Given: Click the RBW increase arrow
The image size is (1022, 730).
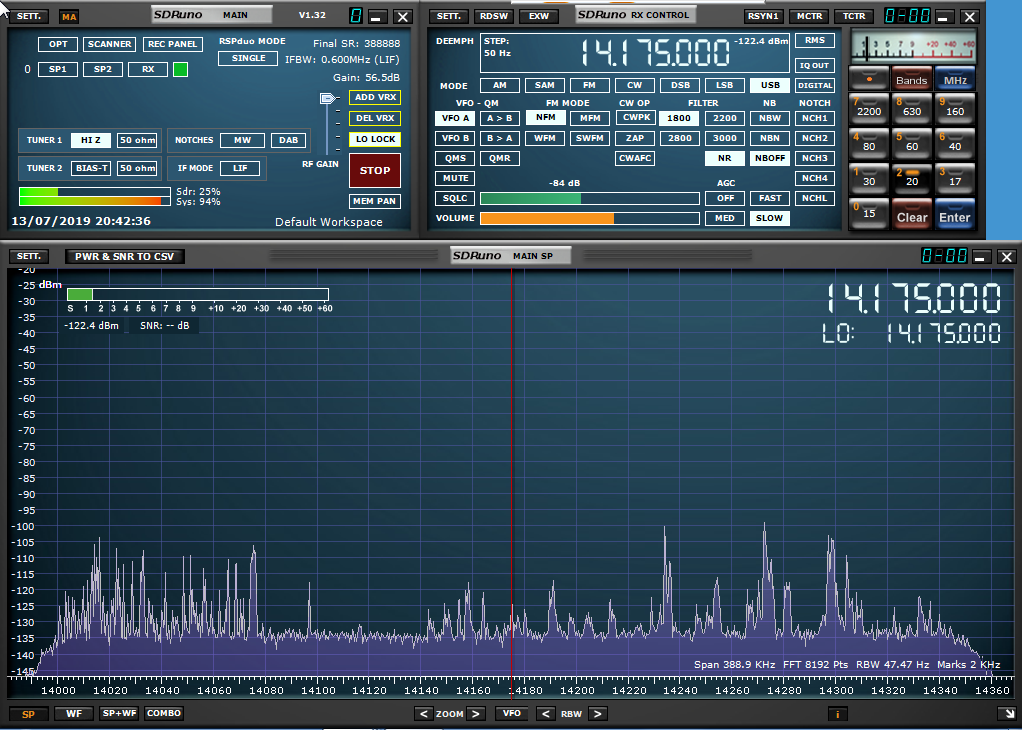Looking at the screenshot, I should (598, 714).
